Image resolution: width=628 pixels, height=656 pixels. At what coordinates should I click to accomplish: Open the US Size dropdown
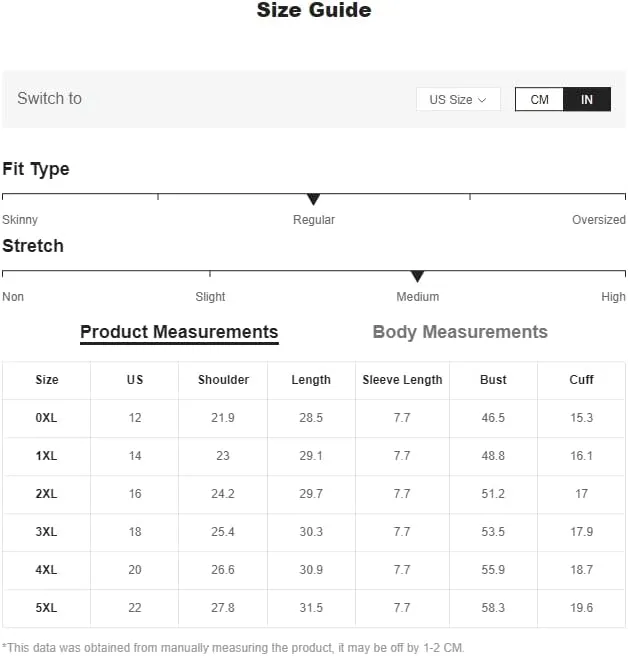[x=458, y=100]
